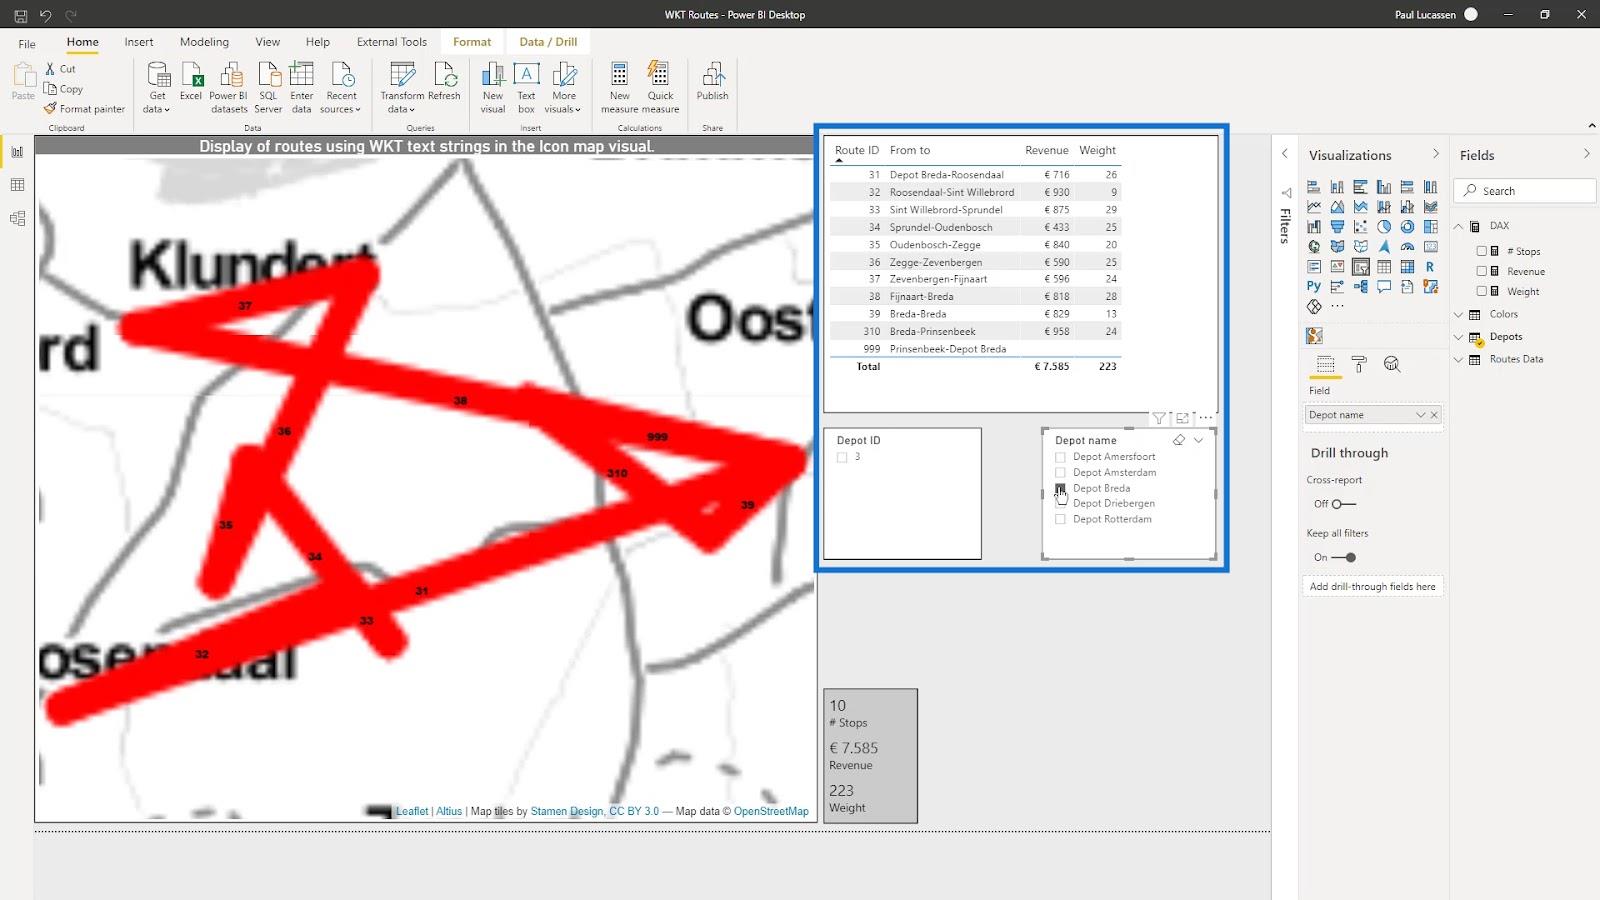This screenshot has width=1600, height=900.
Task: Open the Data / Drill tab
Action: 548,42
